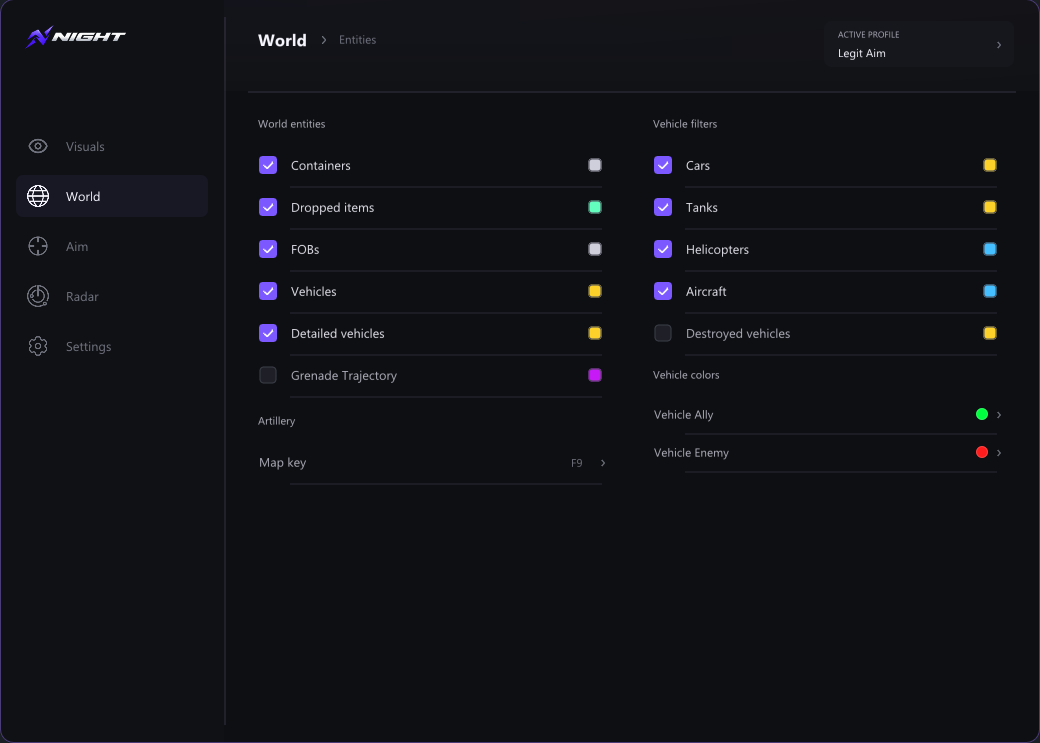Screen dimensions: 1040x743
Task: Click the World breadcrumb title
Action: coord(282,40)
